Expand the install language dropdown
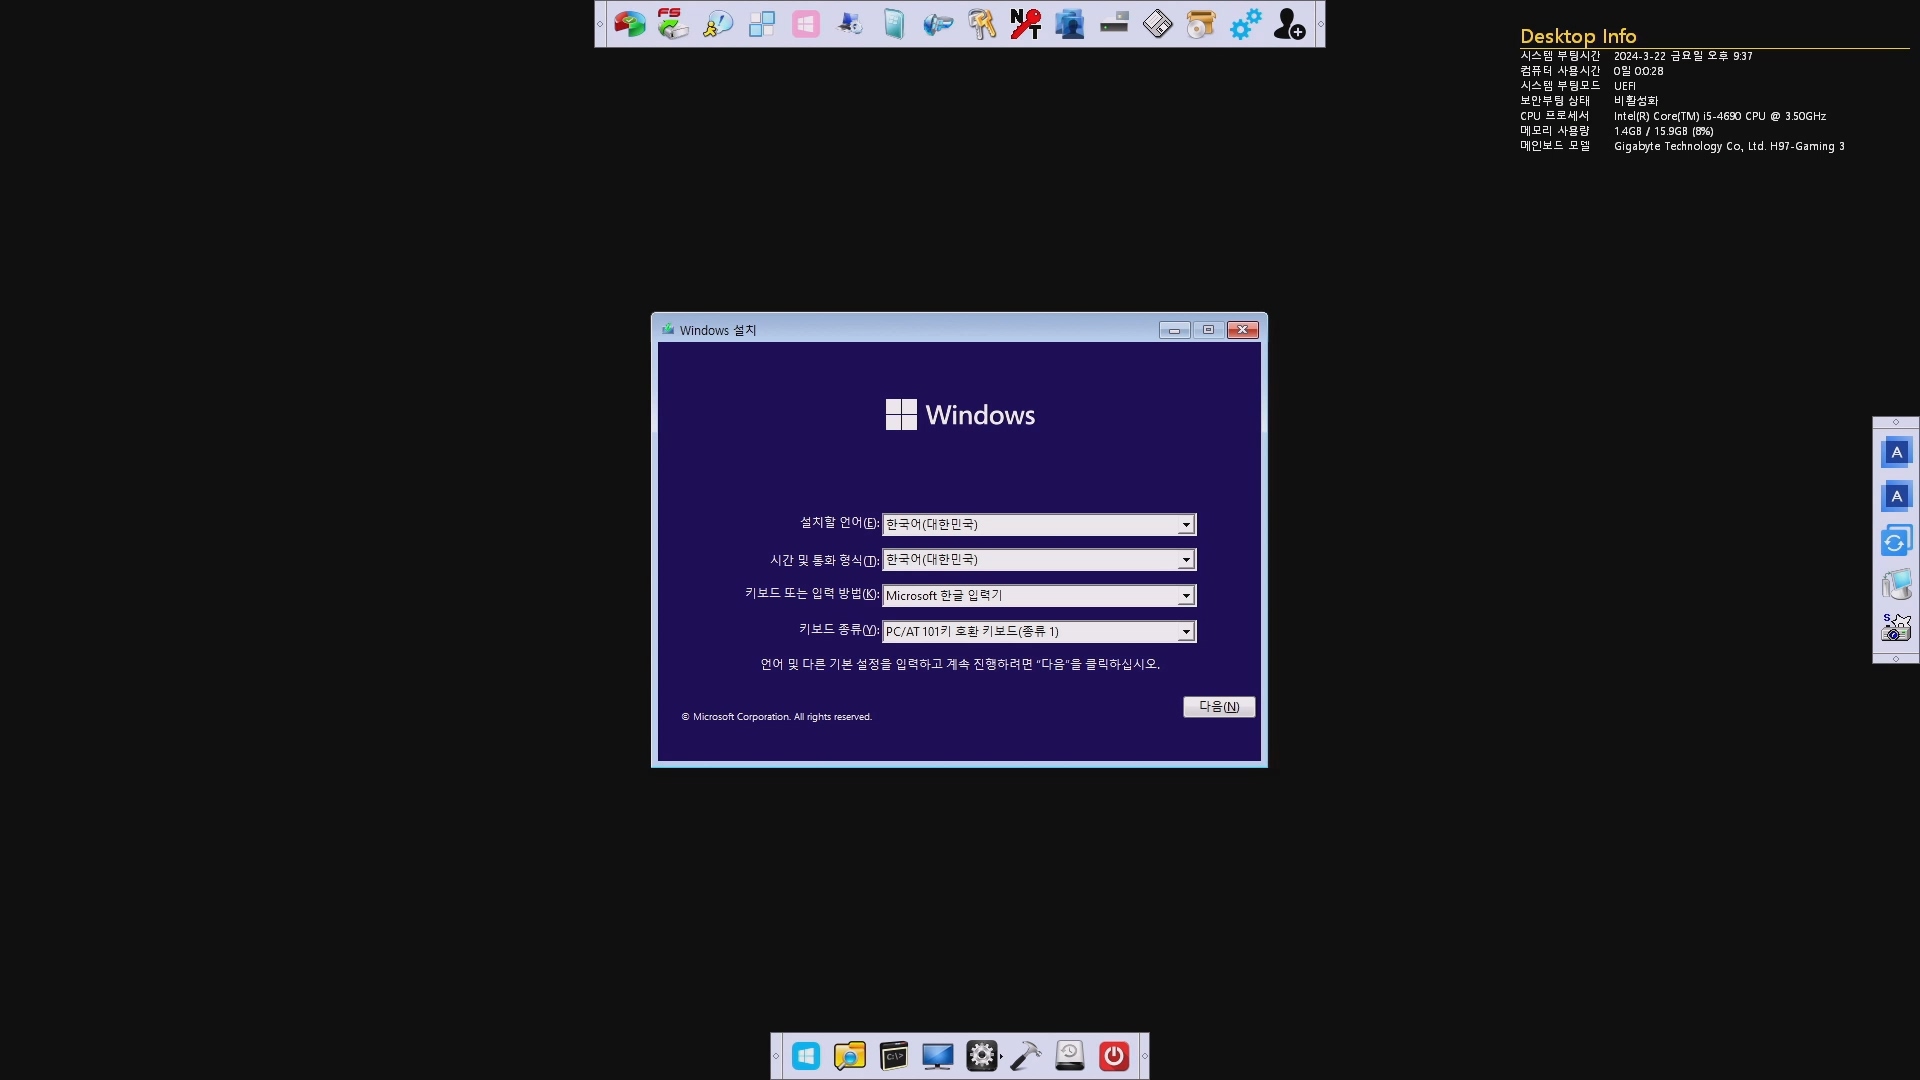The height and width of the screenshot is (1080, 1920). (1186, 525)
